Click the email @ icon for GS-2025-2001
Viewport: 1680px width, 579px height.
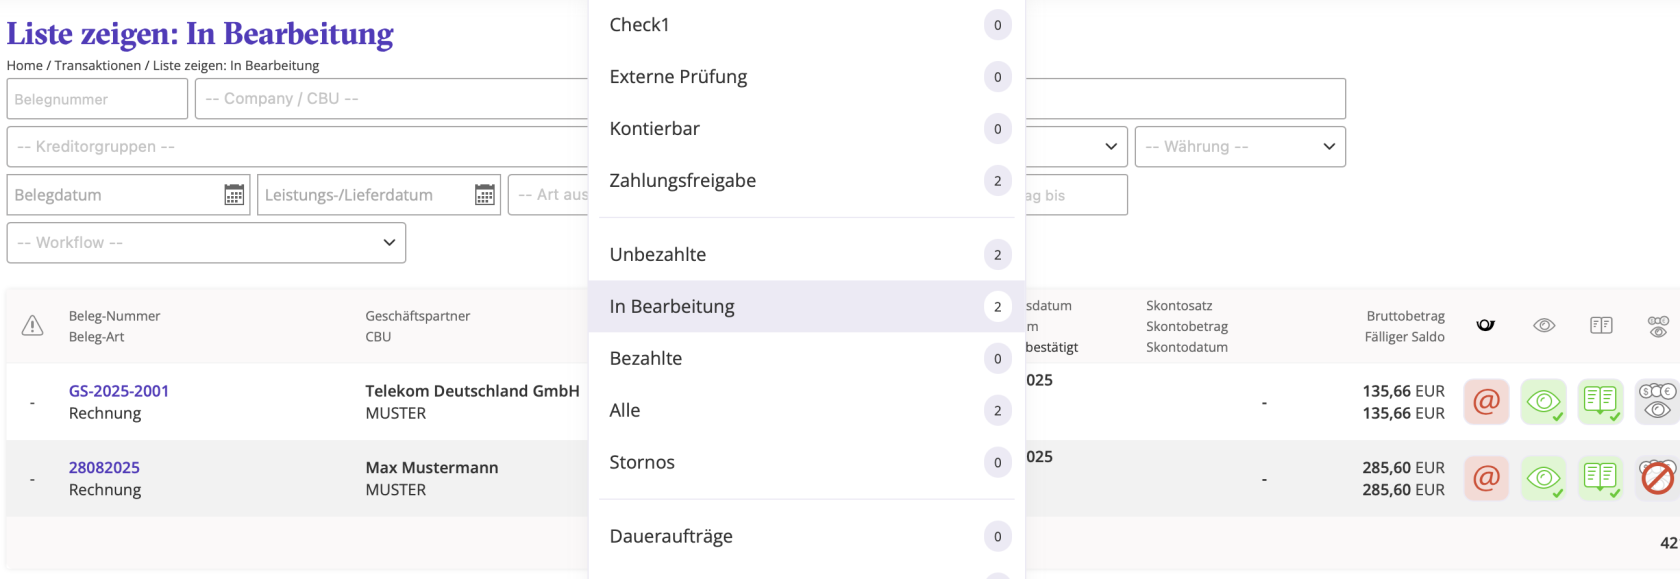pyautogui.click(x=1486, y=402)
